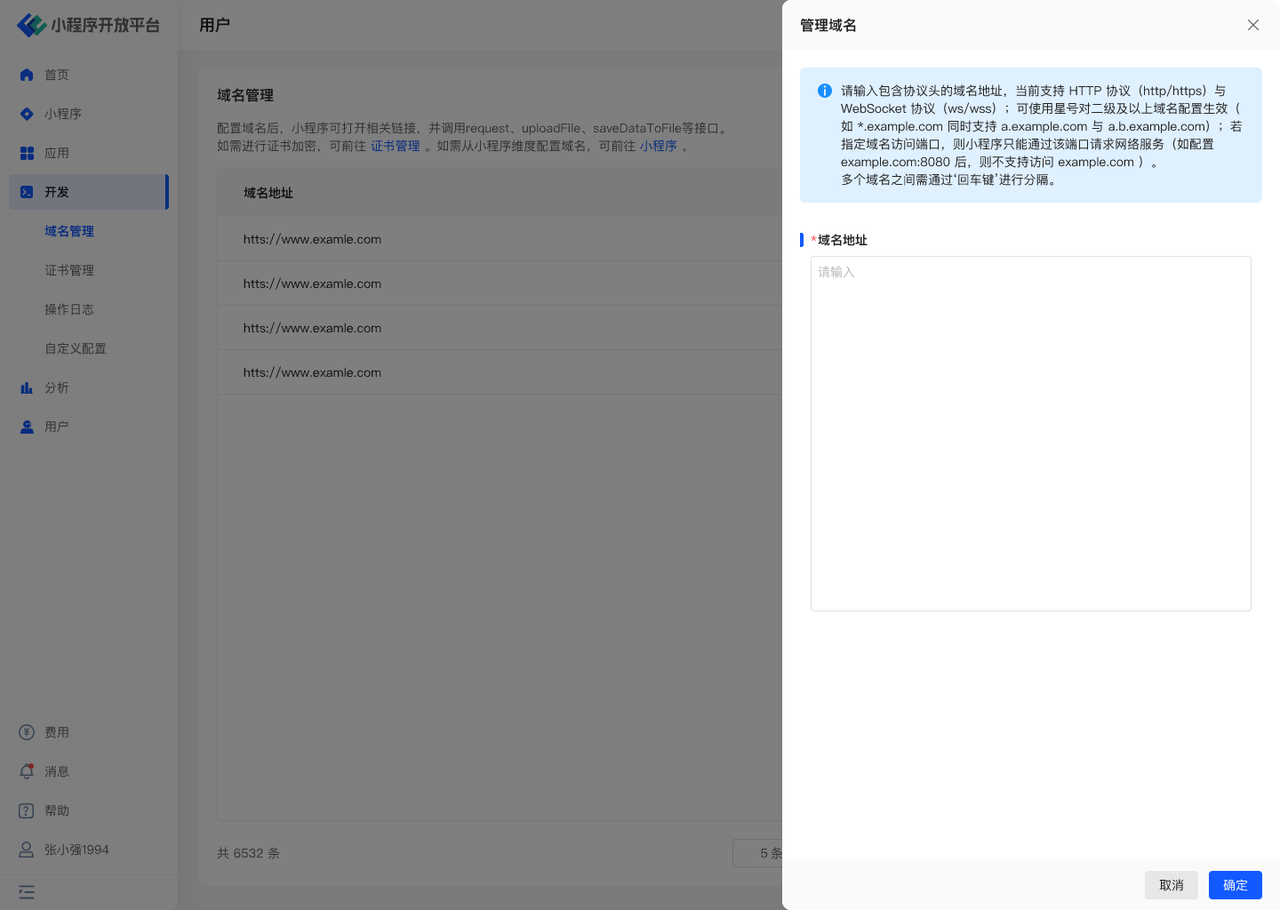Click the 帮助 question mark icon
Image resolution: width=1280 pixels, height=910 pixels.
coord(27,811)
